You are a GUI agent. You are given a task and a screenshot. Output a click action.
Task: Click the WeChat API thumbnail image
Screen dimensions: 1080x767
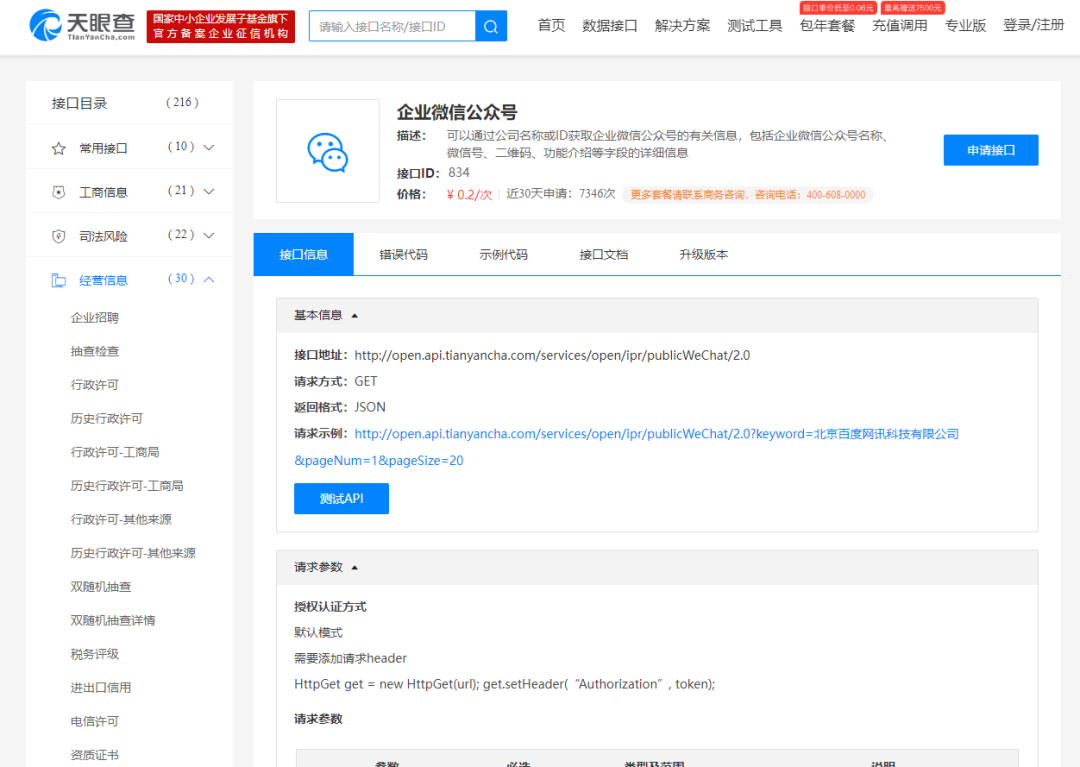pyautogui.click(x=328, y=151)
